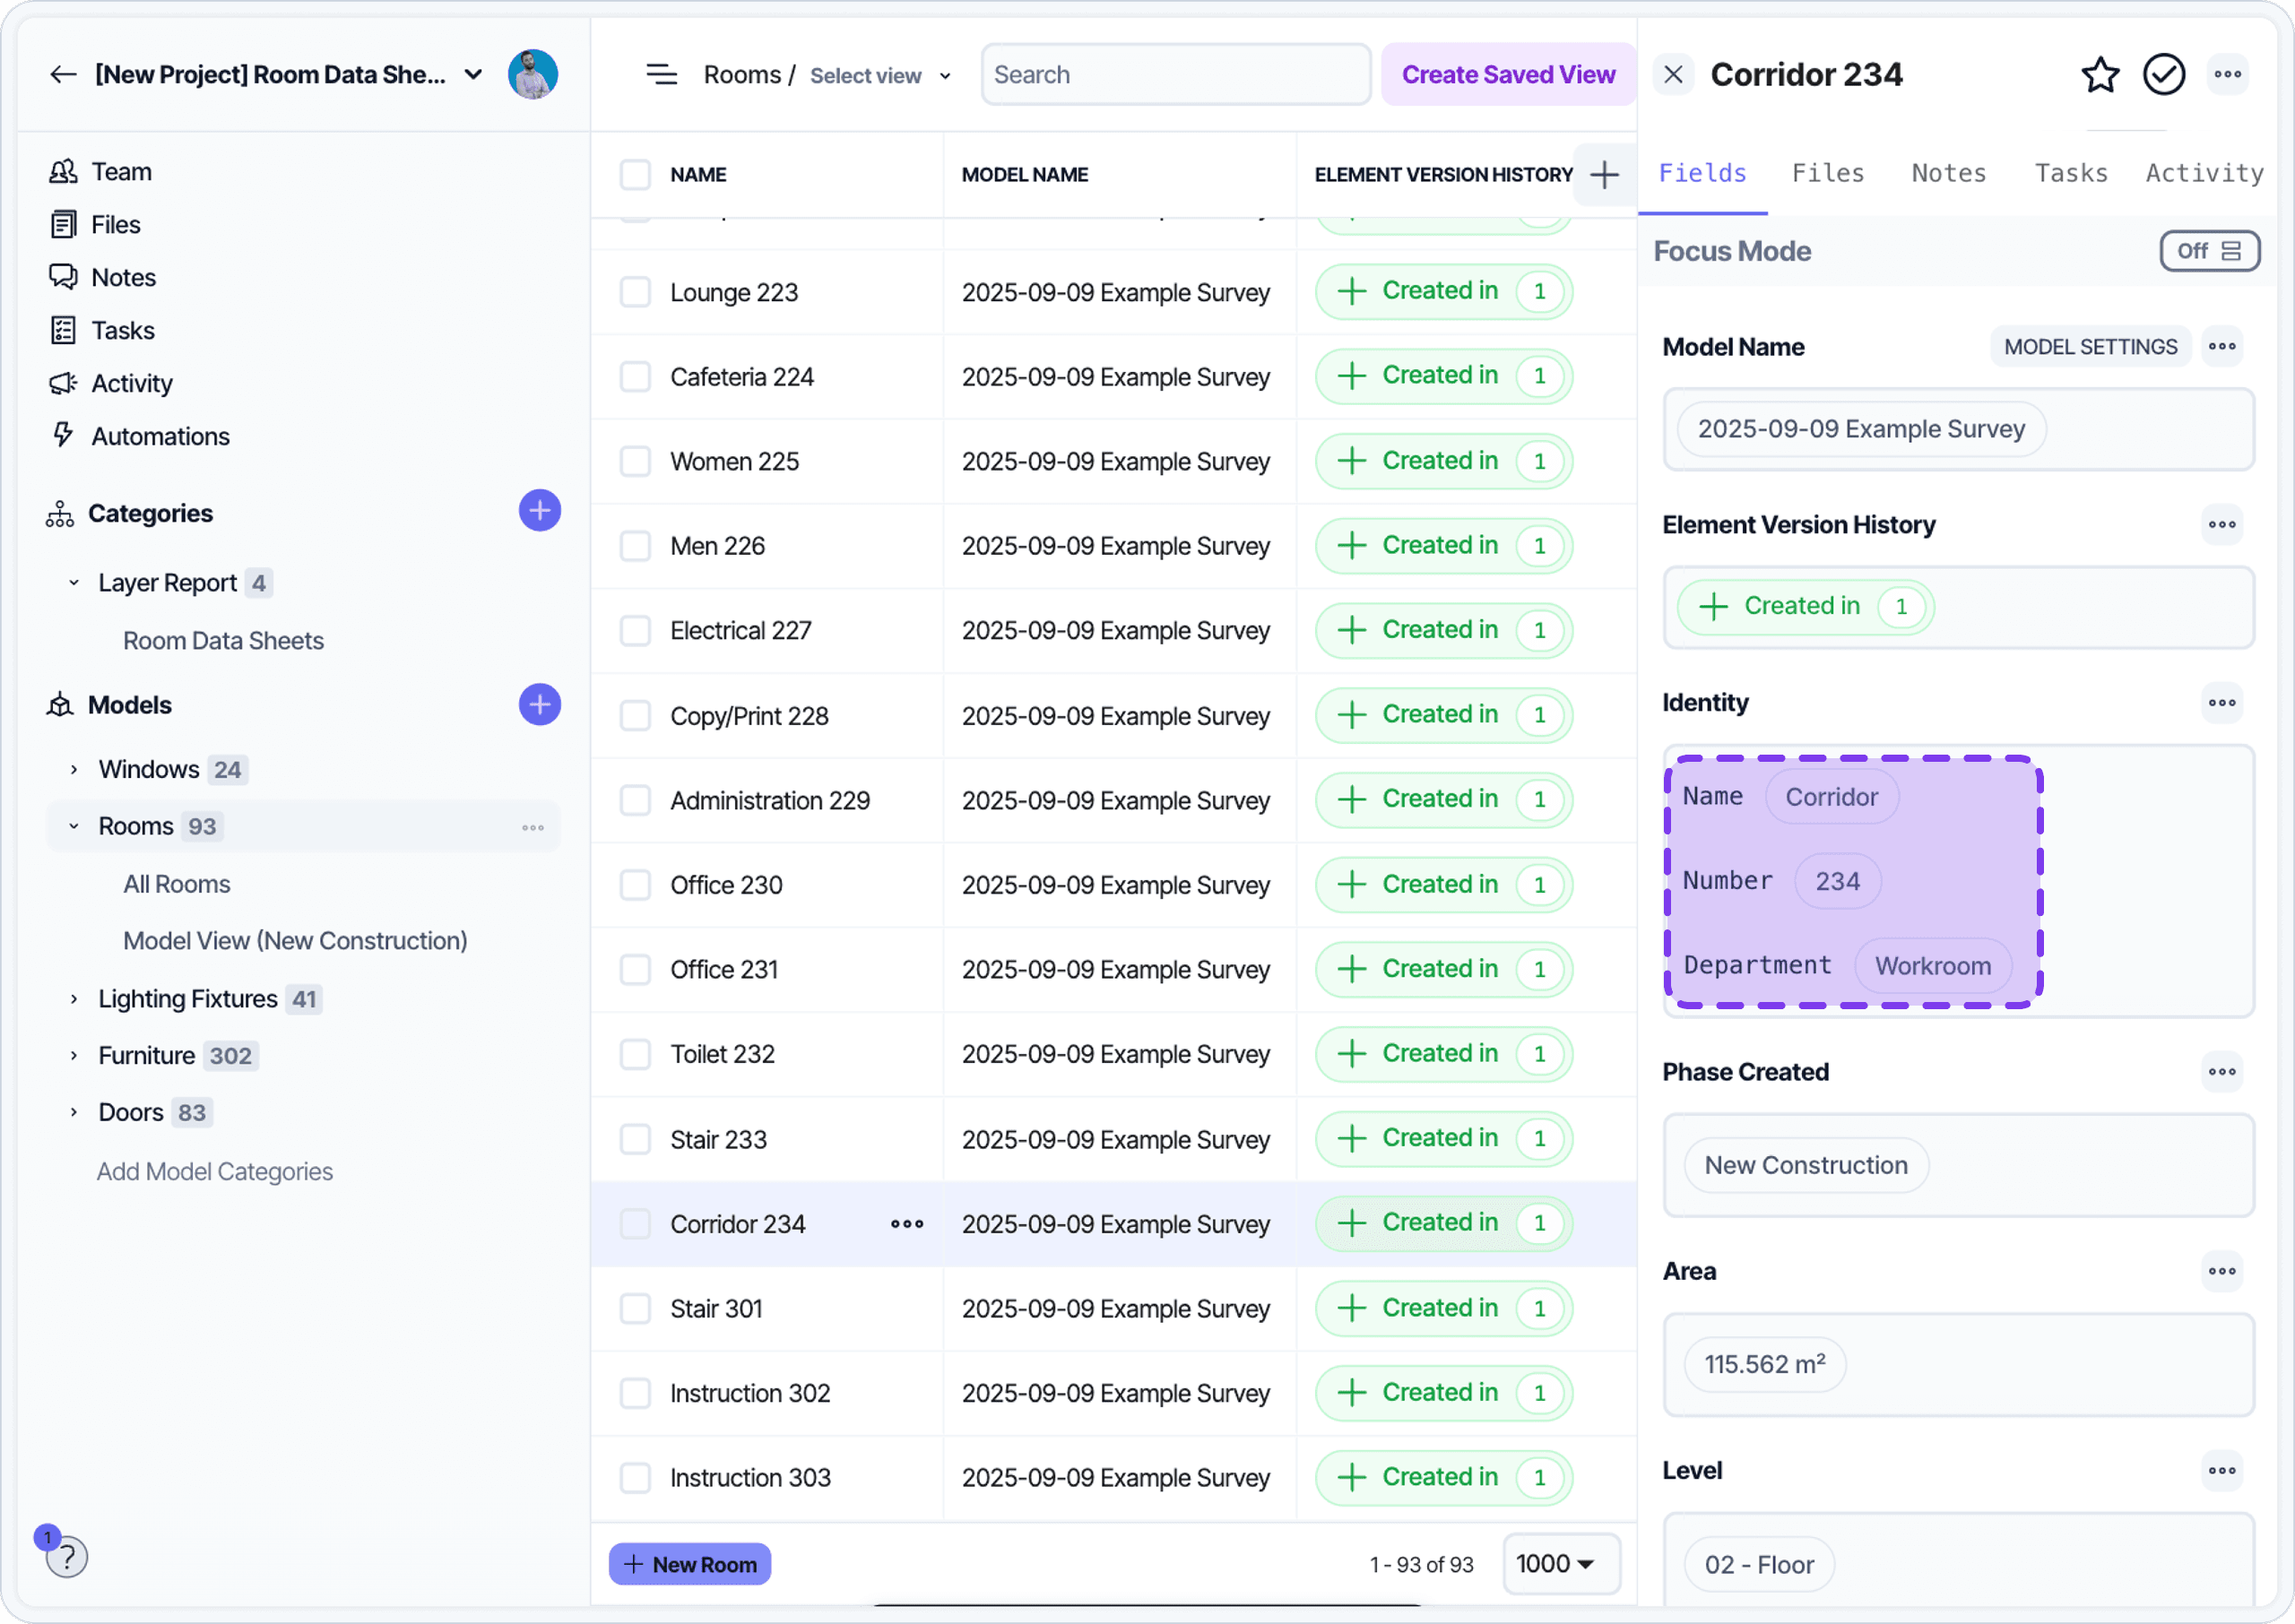Viewport: 2295px width, 1624px height.
Task: Open the Identity field options menu
Action: [2221, 703]
